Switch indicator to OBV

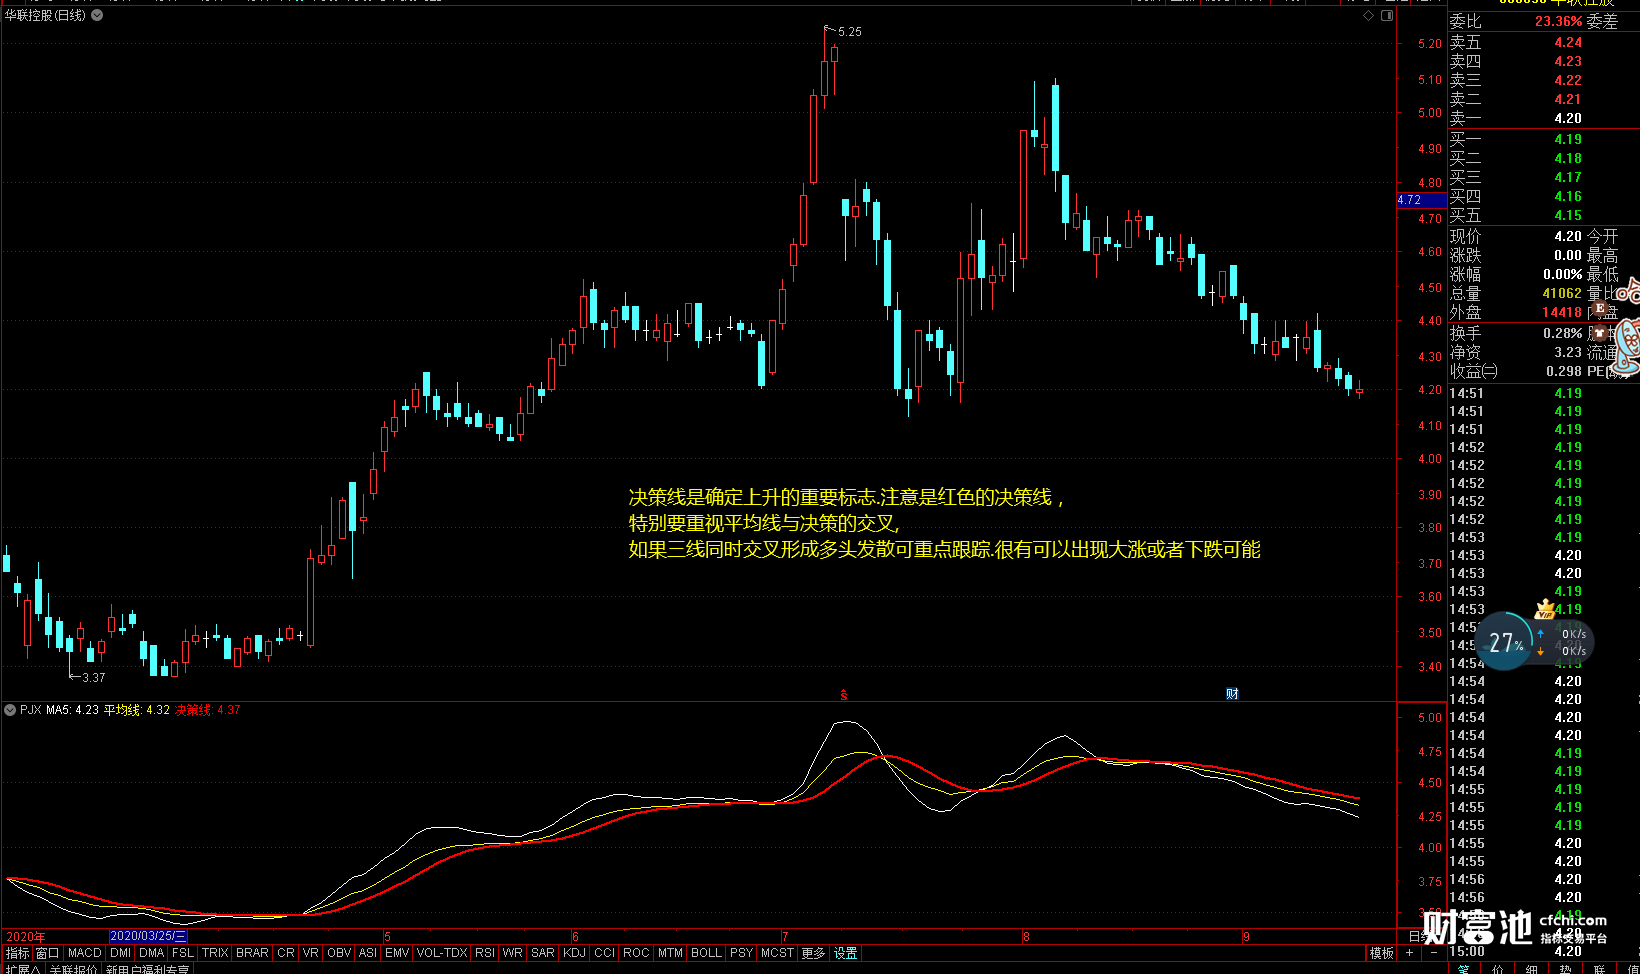339,953
